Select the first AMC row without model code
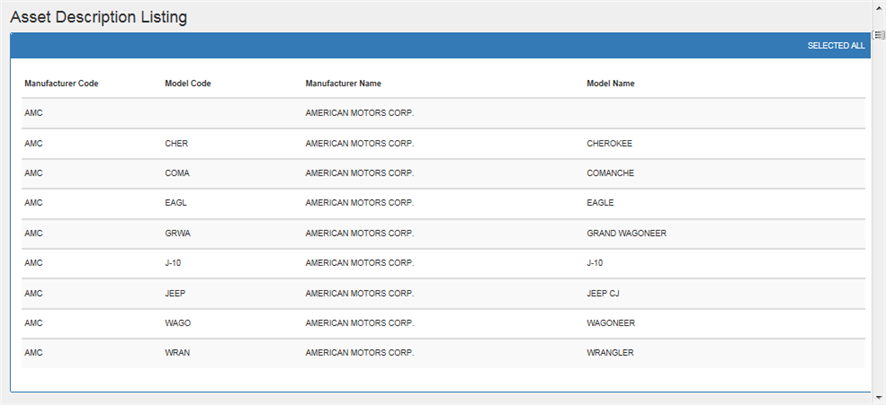The height and width of the screenshot is (405, 886). [443, 114]
